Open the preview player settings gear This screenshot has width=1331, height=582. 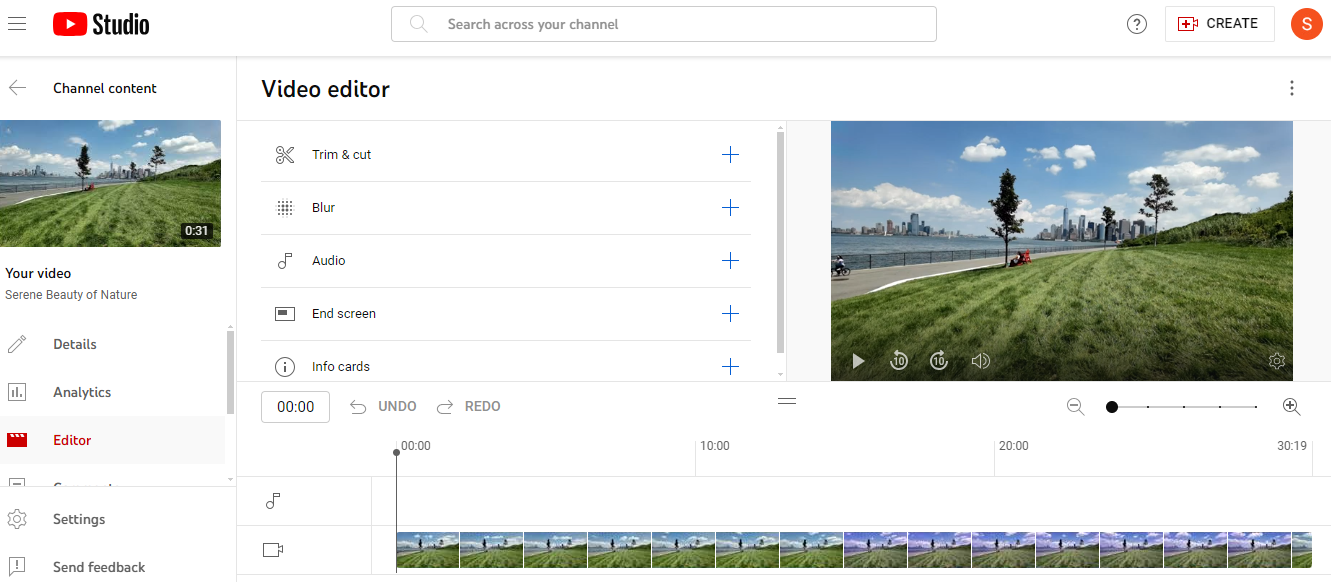click(1277, 361)
